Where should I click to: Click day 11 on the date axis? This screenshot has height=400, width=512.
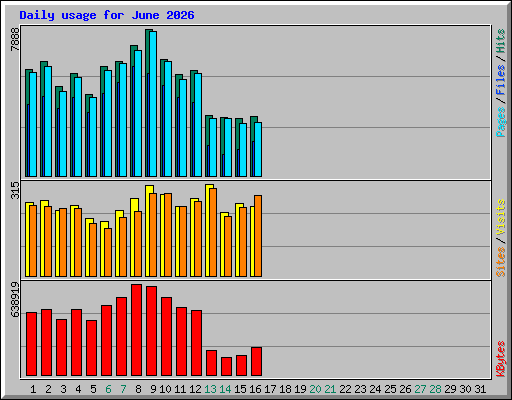point(180,389)
